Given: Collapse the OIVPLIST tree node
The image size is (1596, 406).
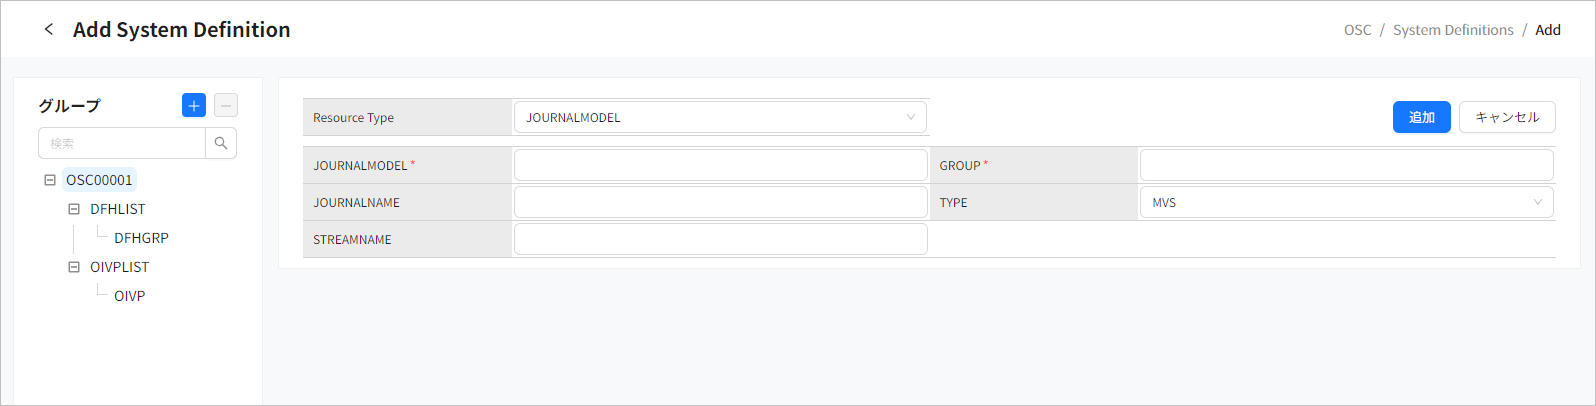Looking at the screenshot, I should pyautogui.click(x=74, y=267).
